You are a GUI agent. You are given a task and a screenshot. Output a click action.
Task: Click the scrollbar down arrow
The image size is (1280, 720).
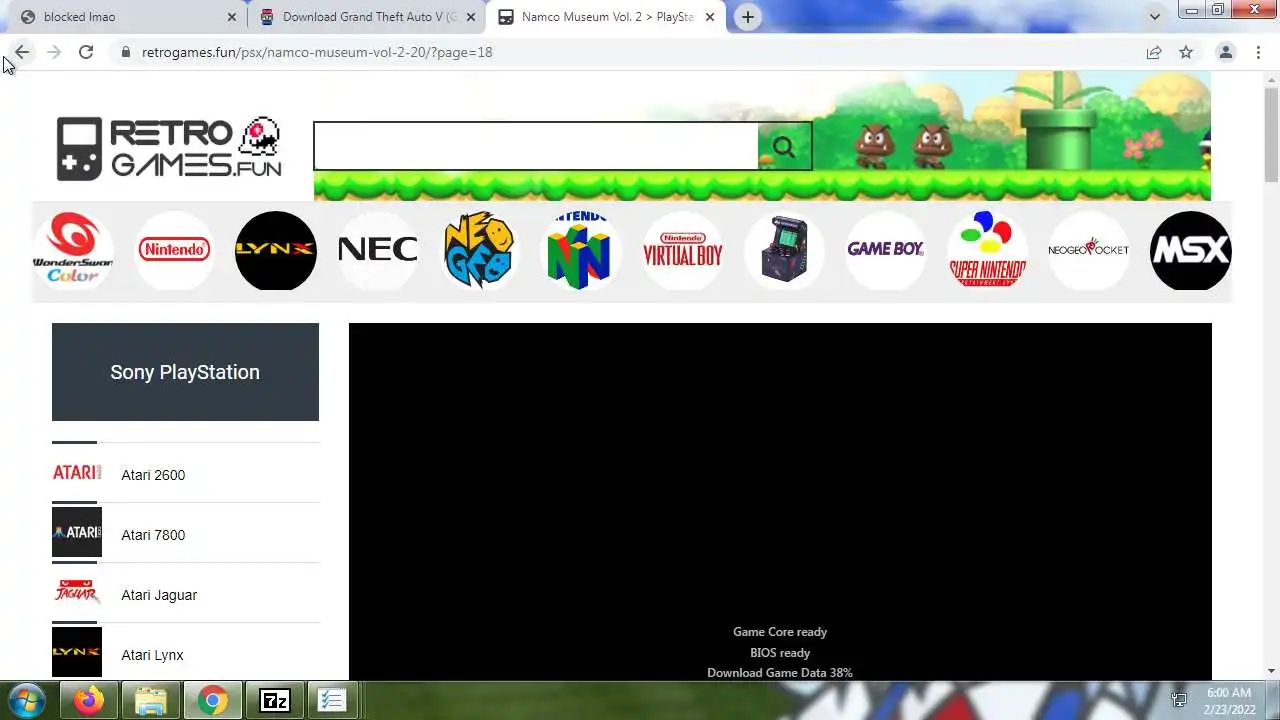1271,671
